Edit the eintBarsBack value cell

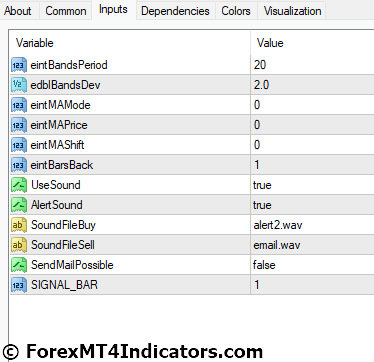(x=312, y=165)
